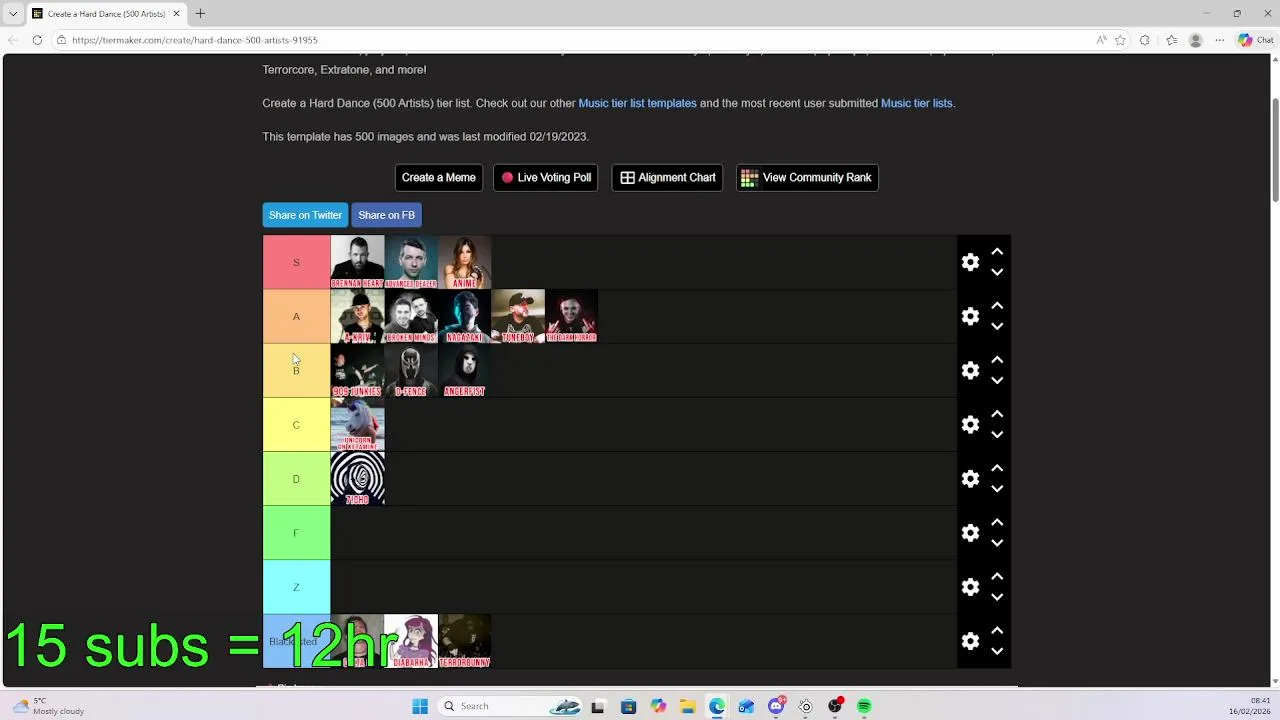Open browser extensions menu
Image resolution: width=1280 pixels, height=720 pixels.
pos(1145,40)
